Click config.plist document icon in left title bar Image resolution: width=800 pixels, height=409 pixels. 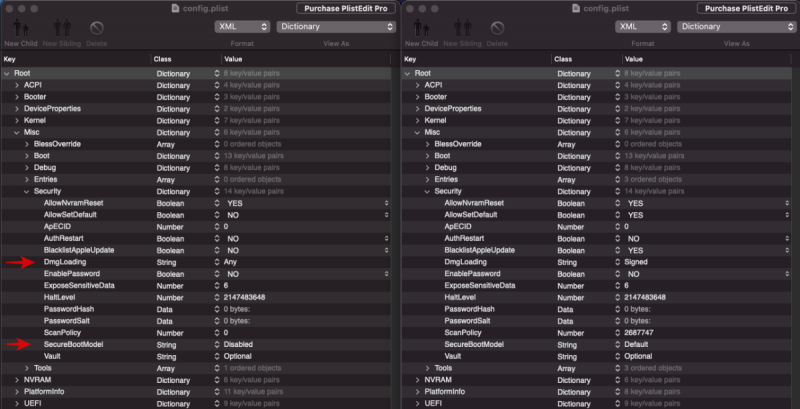[176, 9]
